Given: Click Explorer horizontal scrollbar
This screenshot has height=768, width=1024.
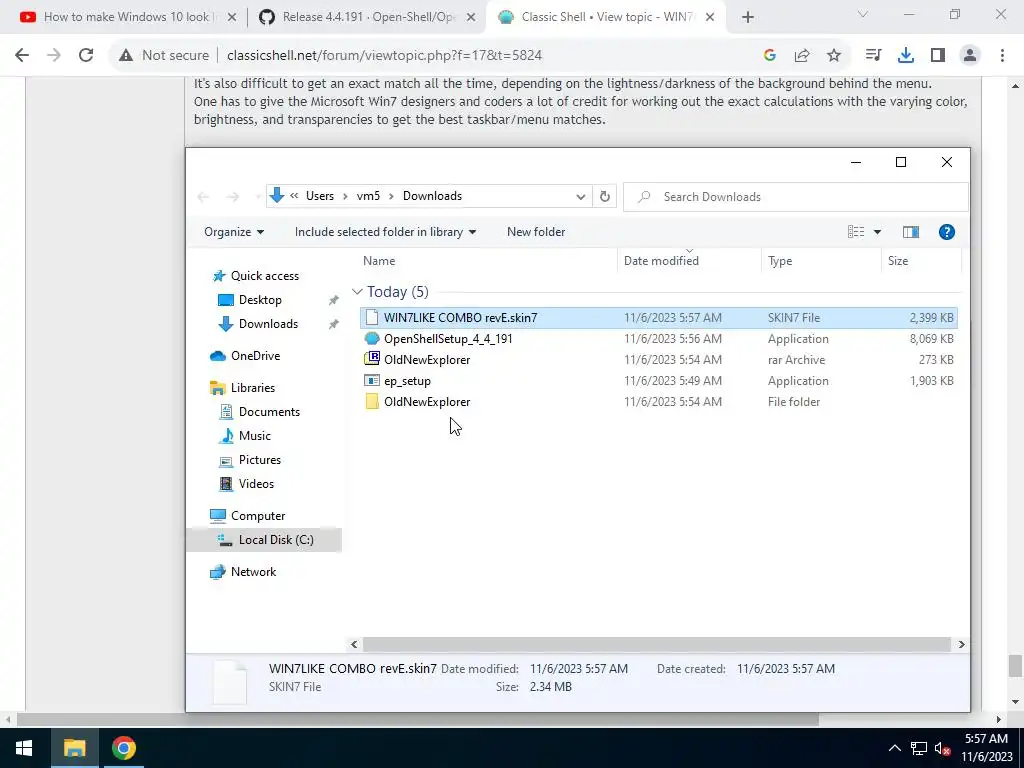Looking at the screenshot, I should tap(656, 645).
